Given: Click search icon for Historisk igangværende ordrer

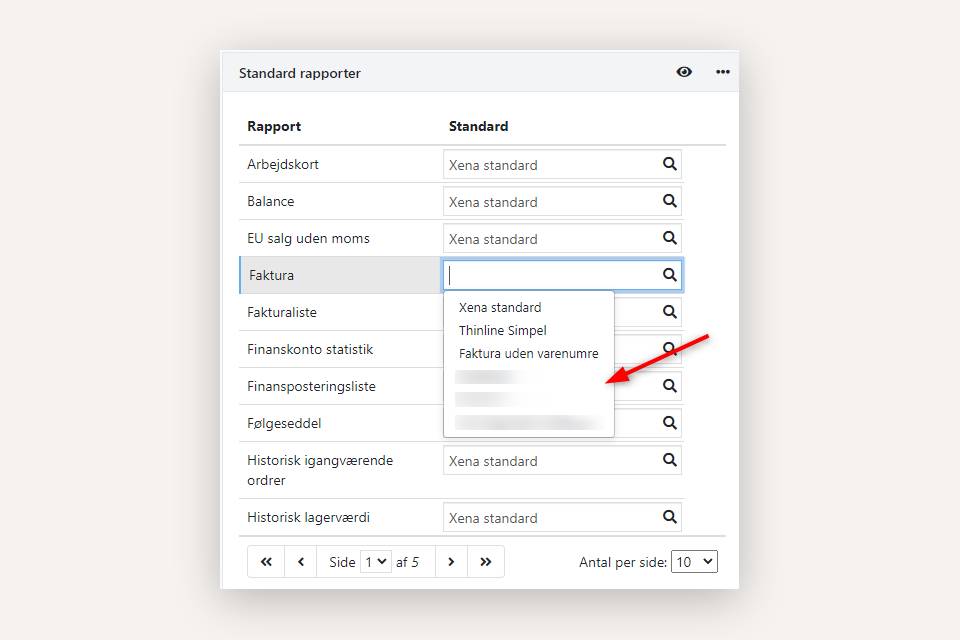Looking at the screenshot, I should click(x=670, y=460).
